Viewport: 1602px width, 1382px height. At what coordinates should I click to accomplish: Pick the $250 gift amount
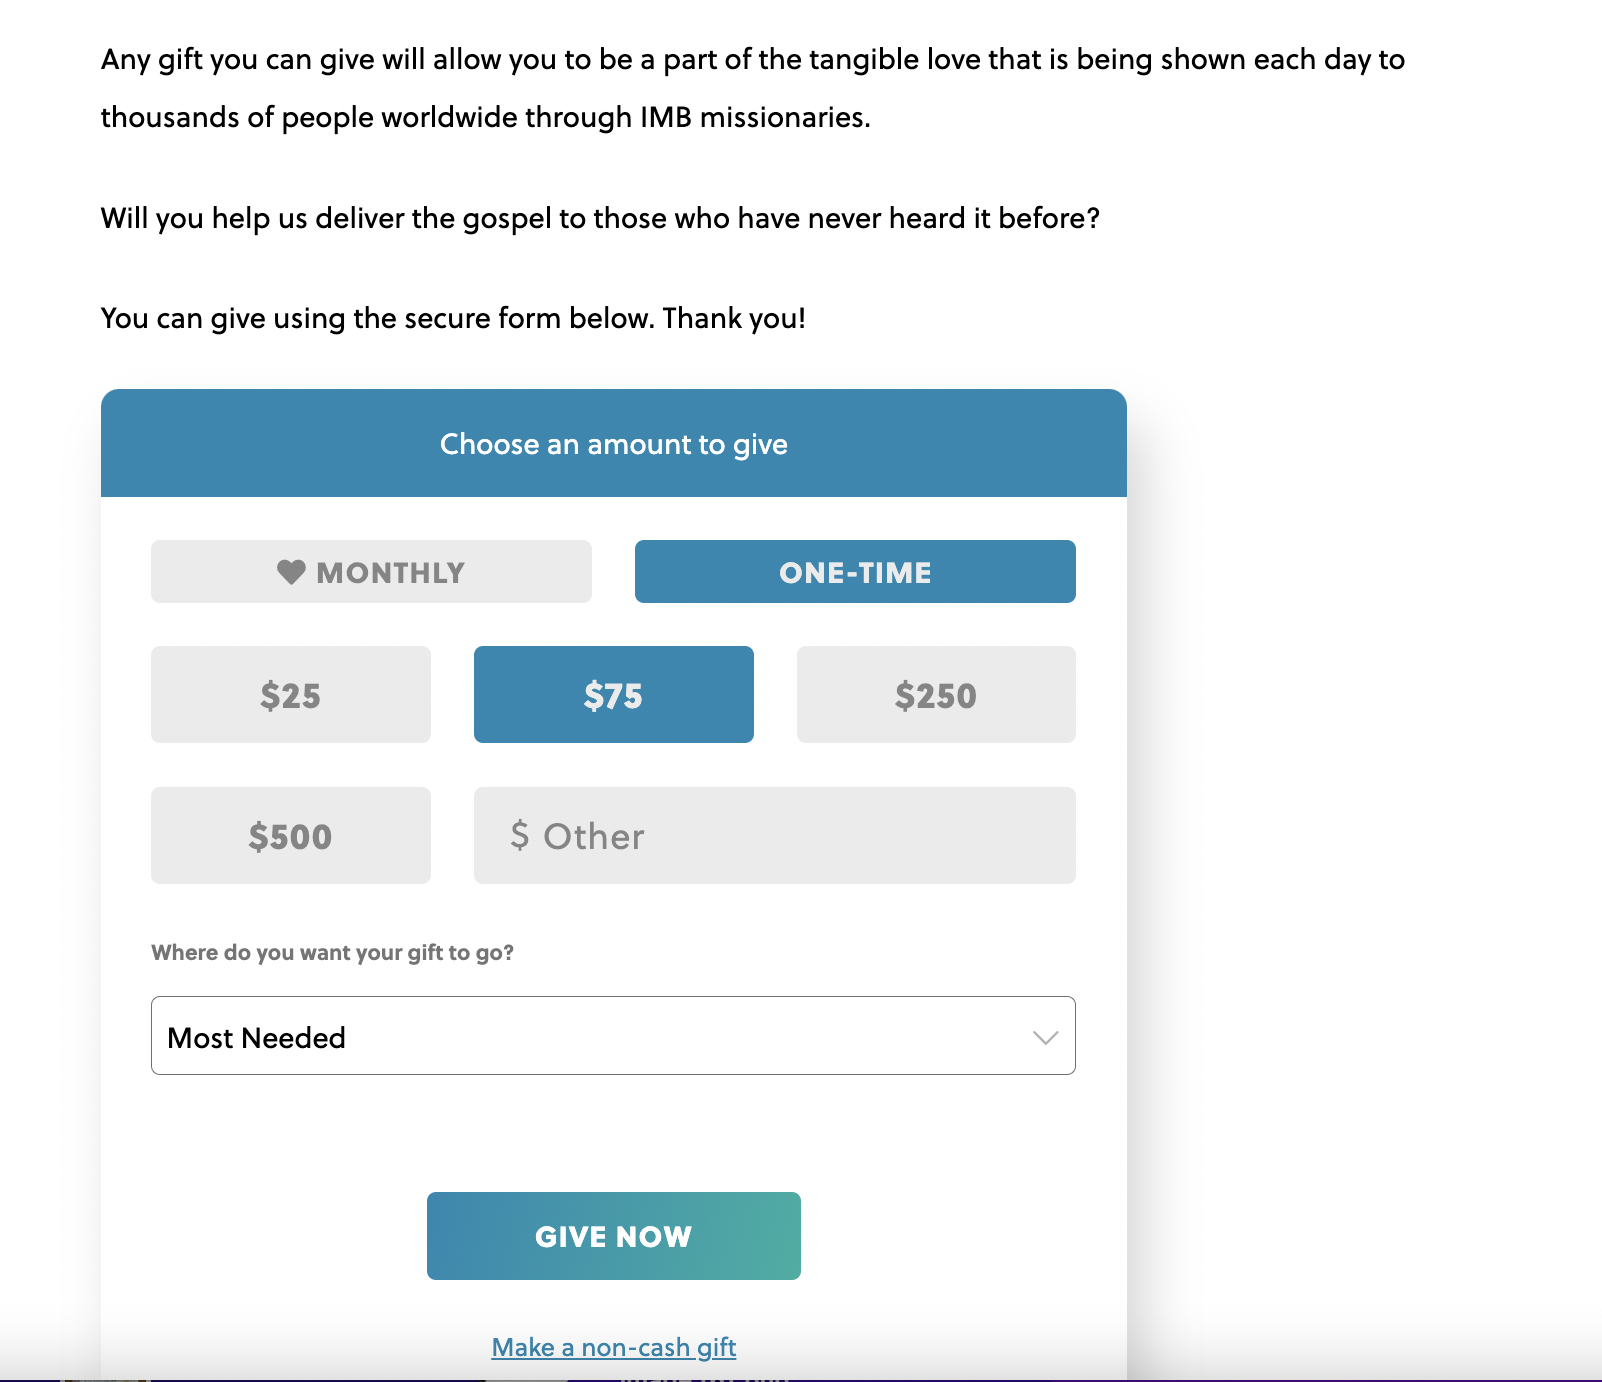tap(936, 695)
